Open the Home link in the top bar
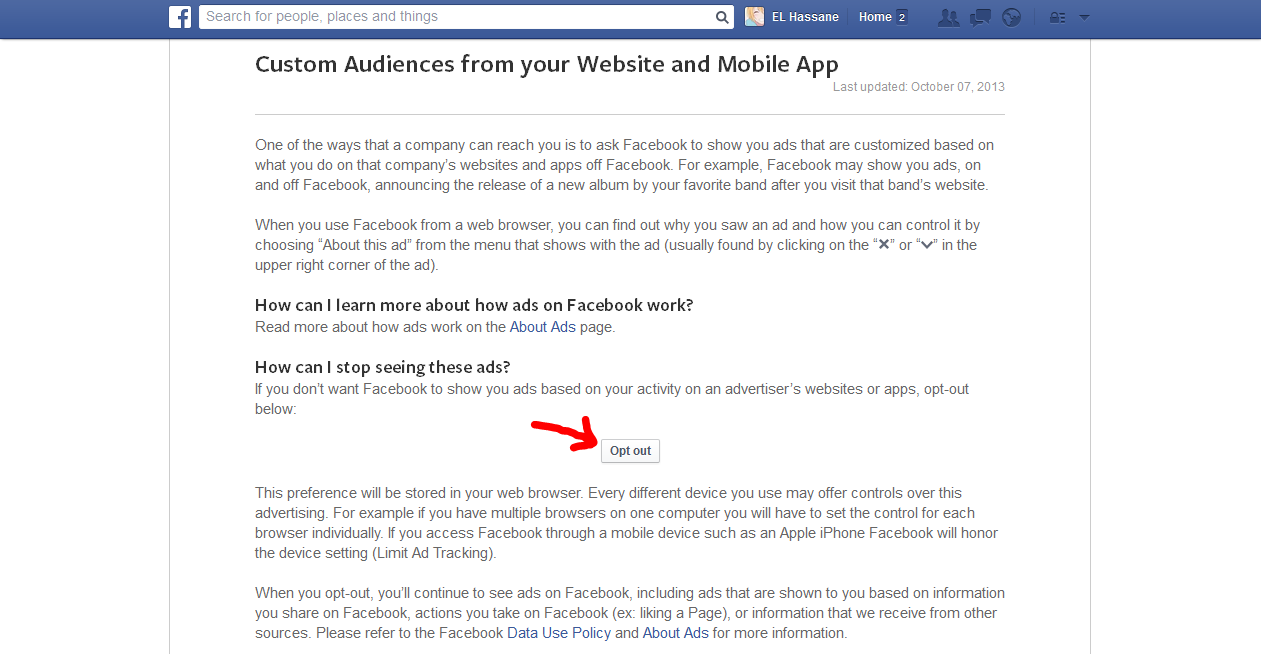The image size is (1261, 654). (x=875, y=17)
